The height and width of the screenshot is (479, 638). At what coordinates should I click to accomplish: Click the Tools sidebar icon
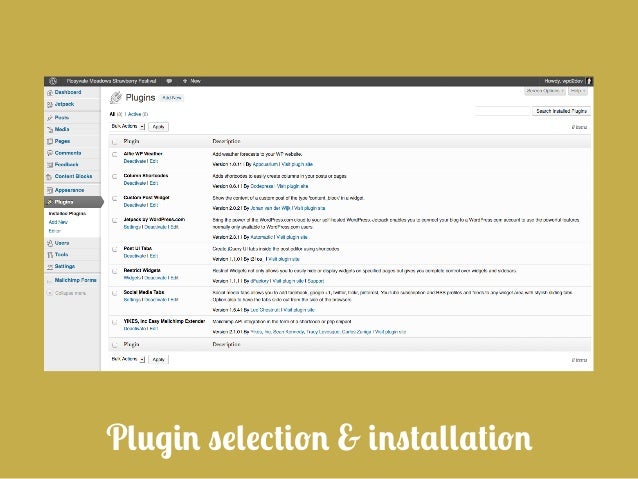[x=50, y=255]
